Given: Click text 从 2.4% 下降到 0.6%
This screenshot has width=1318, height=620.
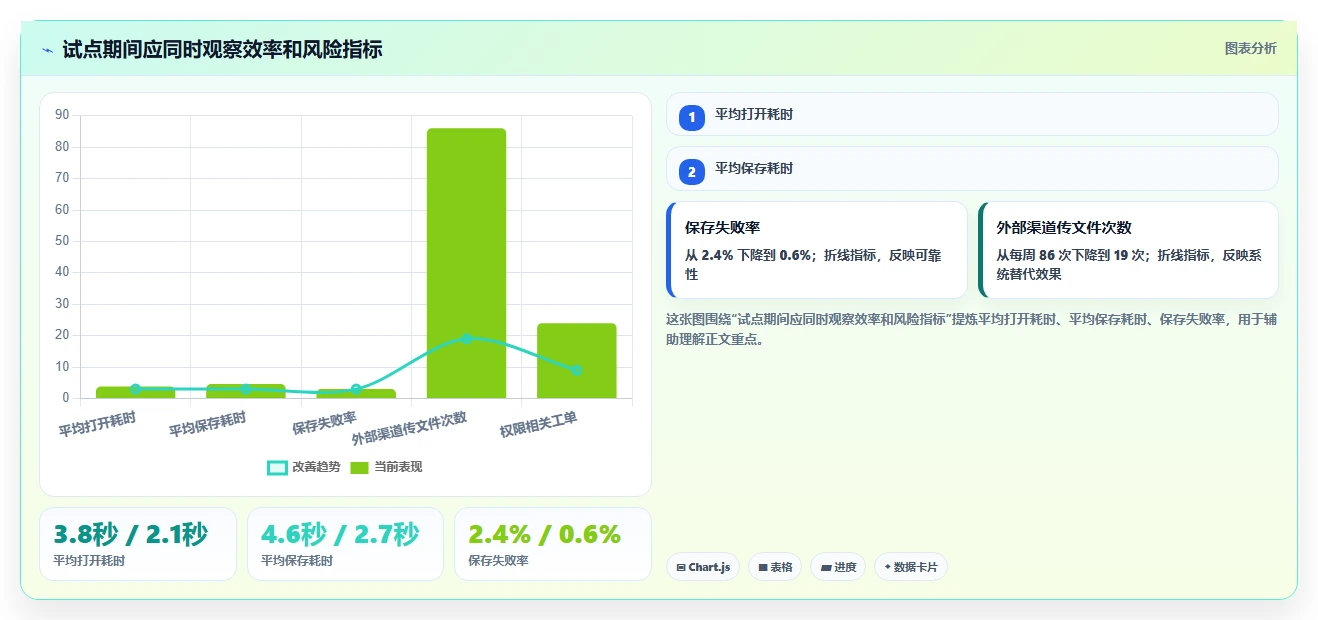Looking at the screenshot, I should [748, 255].
